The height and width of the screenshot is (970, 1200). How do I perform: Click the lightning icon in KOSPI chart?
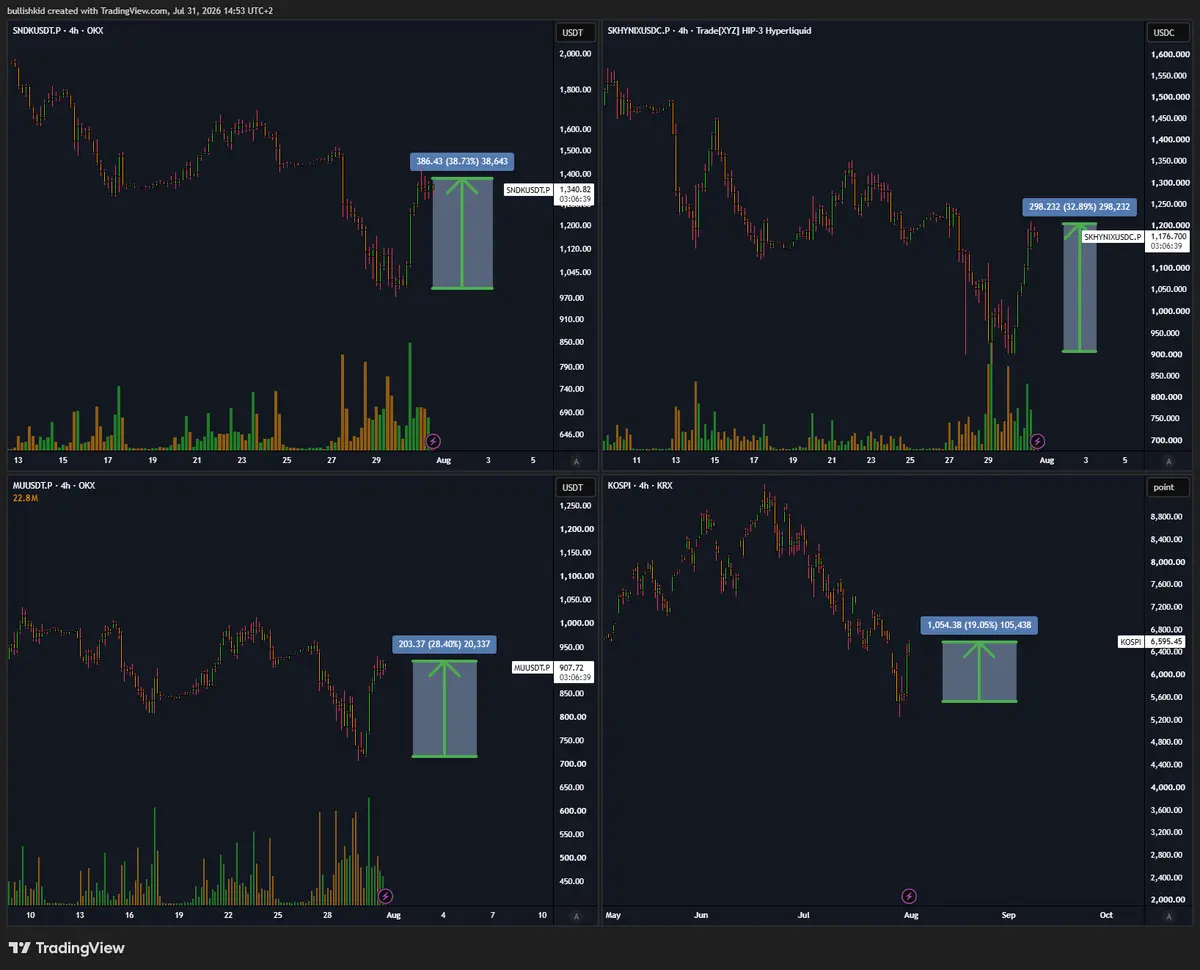click(x=909, y=895)
